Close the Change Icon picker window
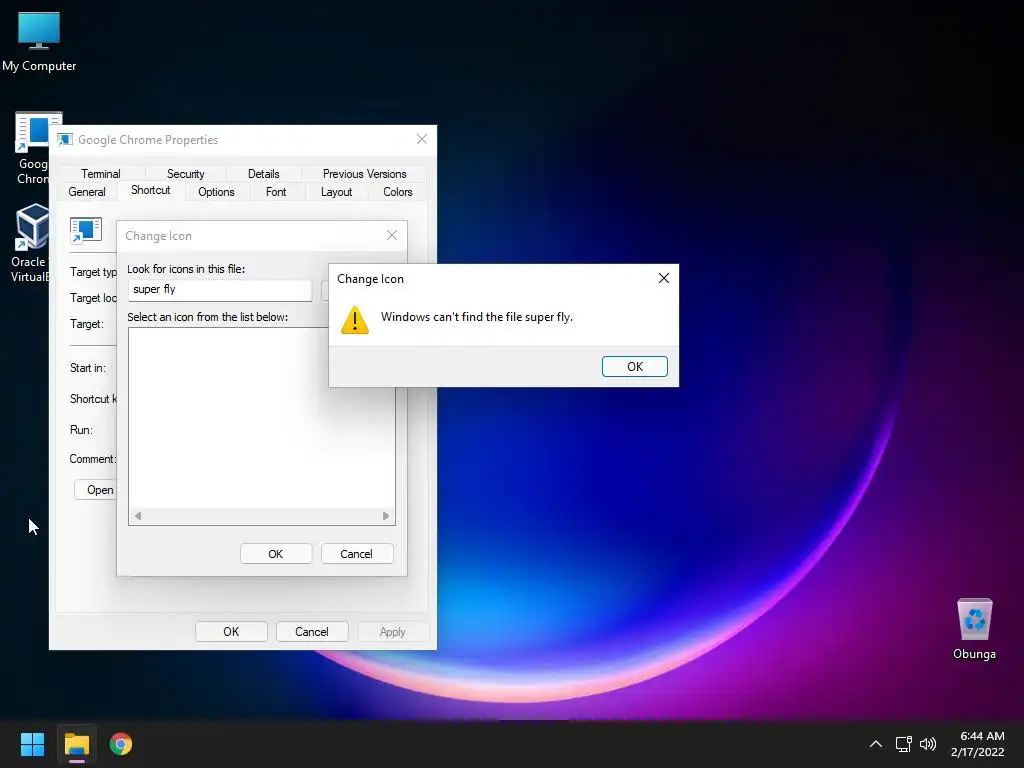 tap(392, 235)
